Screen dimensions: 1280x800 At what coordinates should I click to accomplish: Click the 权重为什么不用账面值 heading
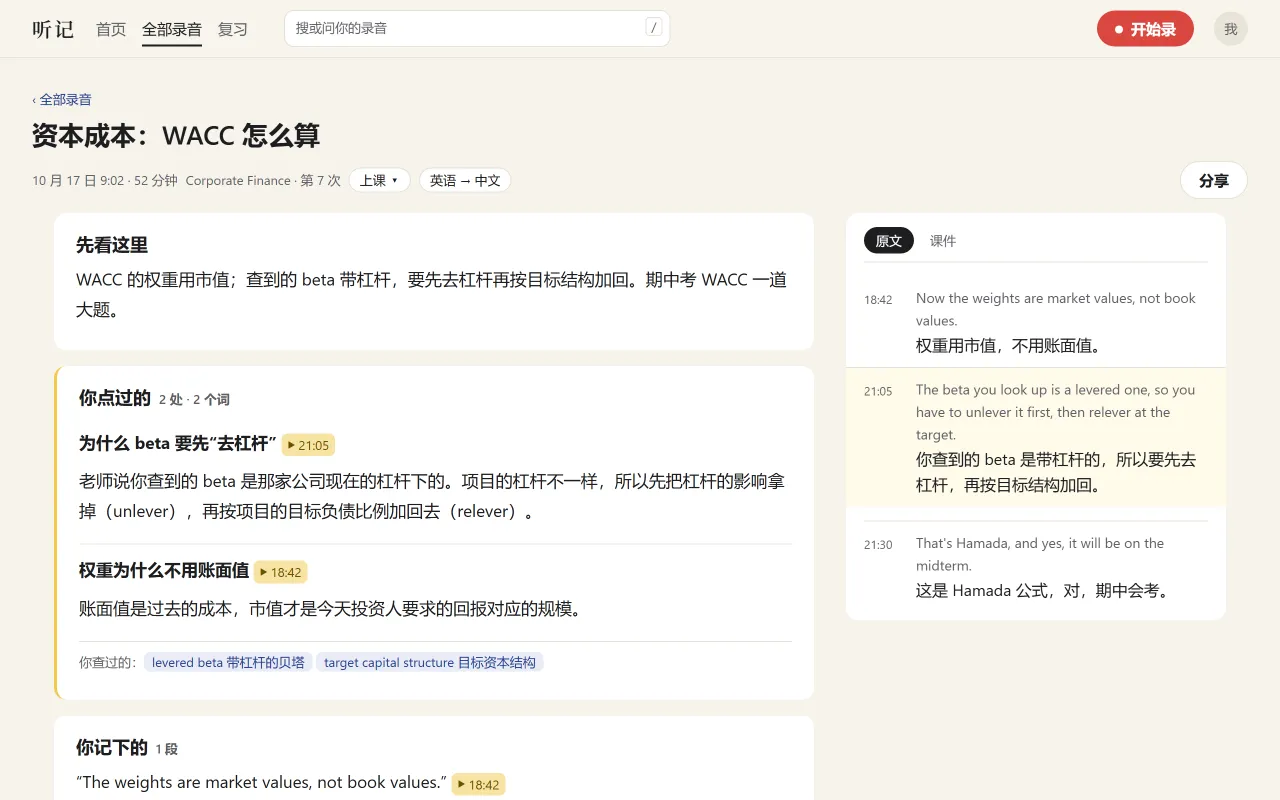[164, 571]
